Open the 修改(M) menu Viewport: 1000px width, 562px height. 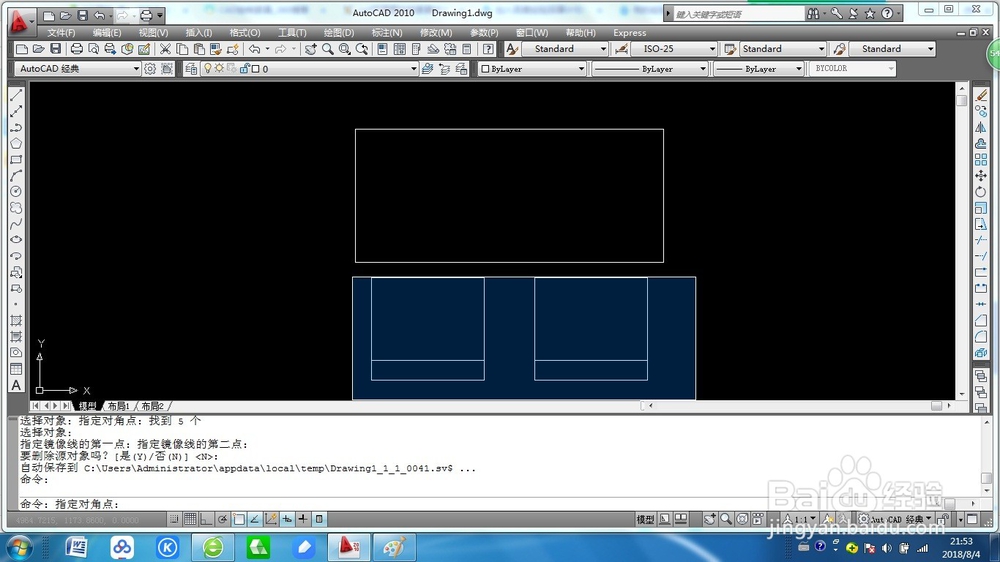(x=436, y=33)
